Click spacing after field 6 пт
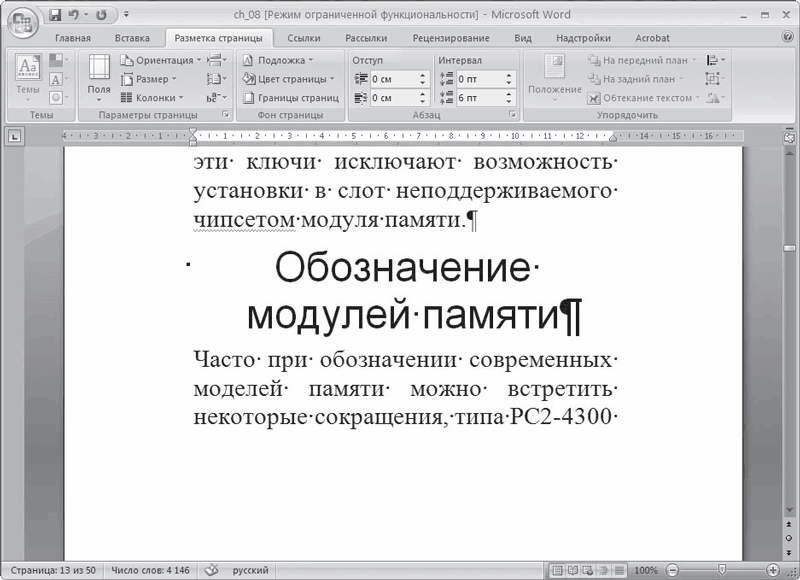800x580 pixels. (480, 97)
